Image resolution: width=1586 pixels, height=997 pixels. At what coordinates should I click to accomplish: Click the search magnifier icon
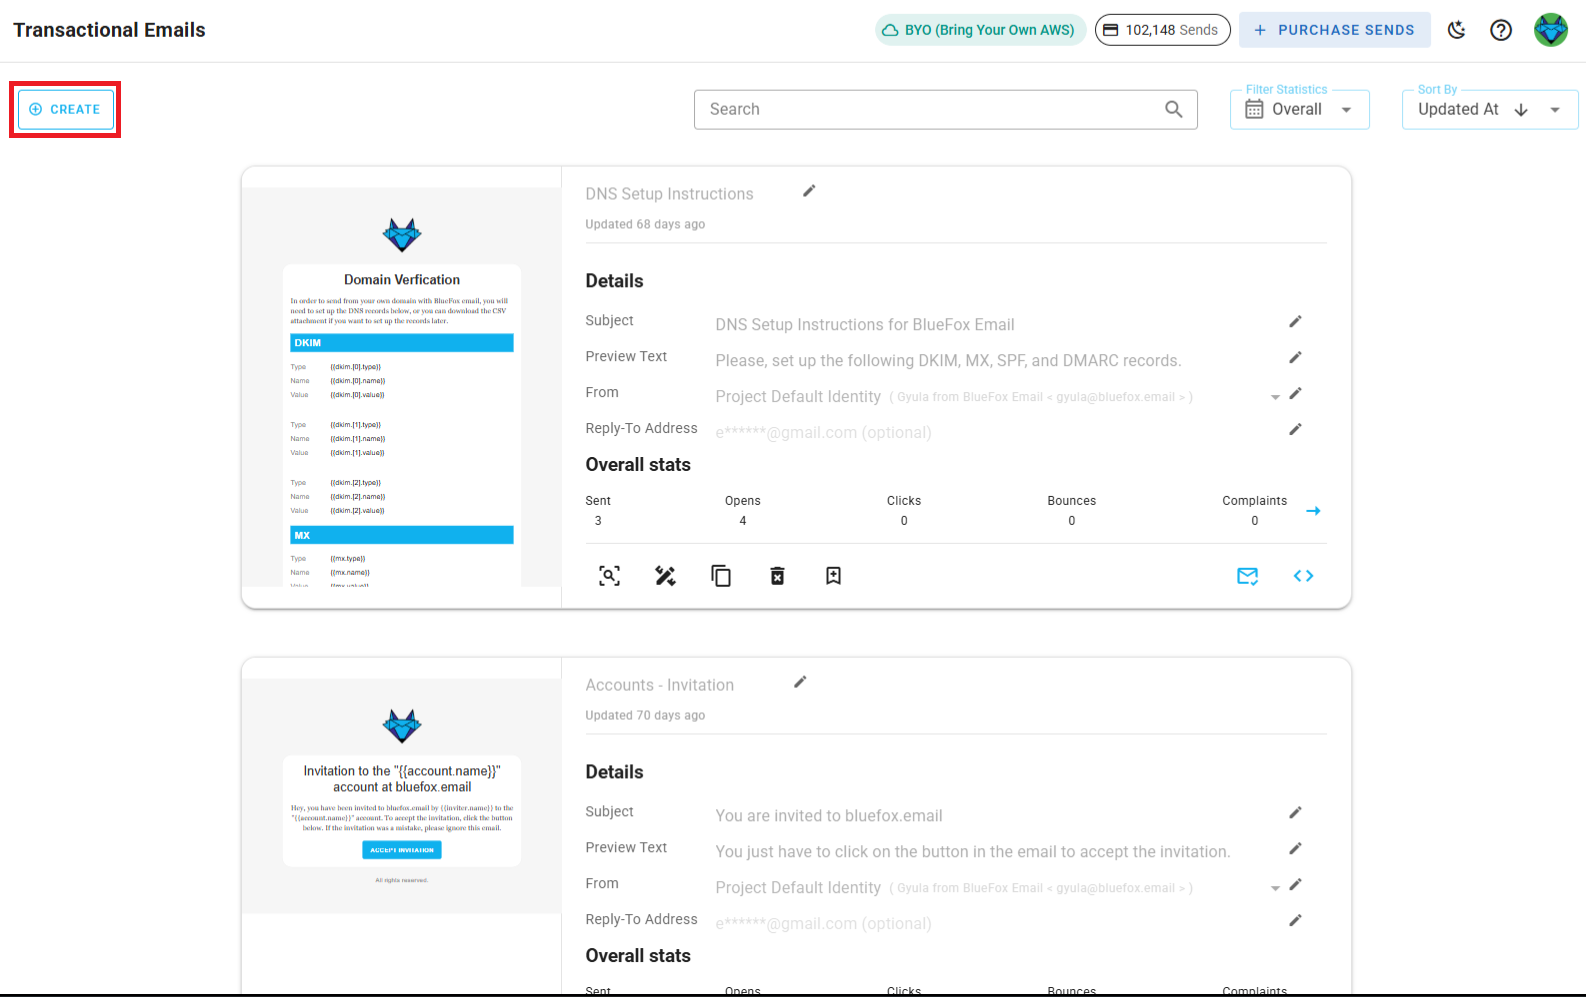(x=1174, y=109)
